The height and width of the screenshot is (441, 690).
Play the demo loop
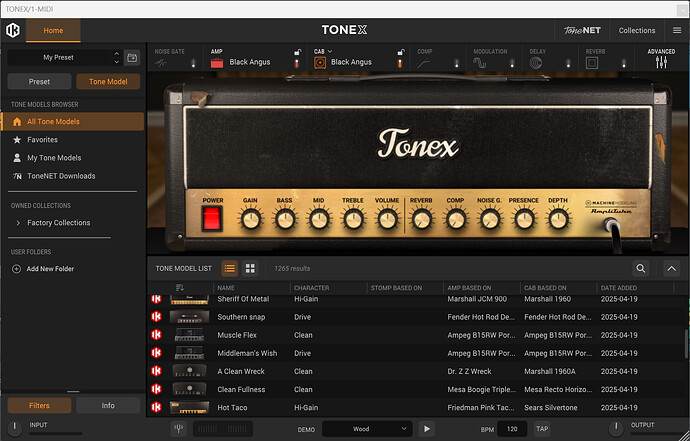pos(427,429)
